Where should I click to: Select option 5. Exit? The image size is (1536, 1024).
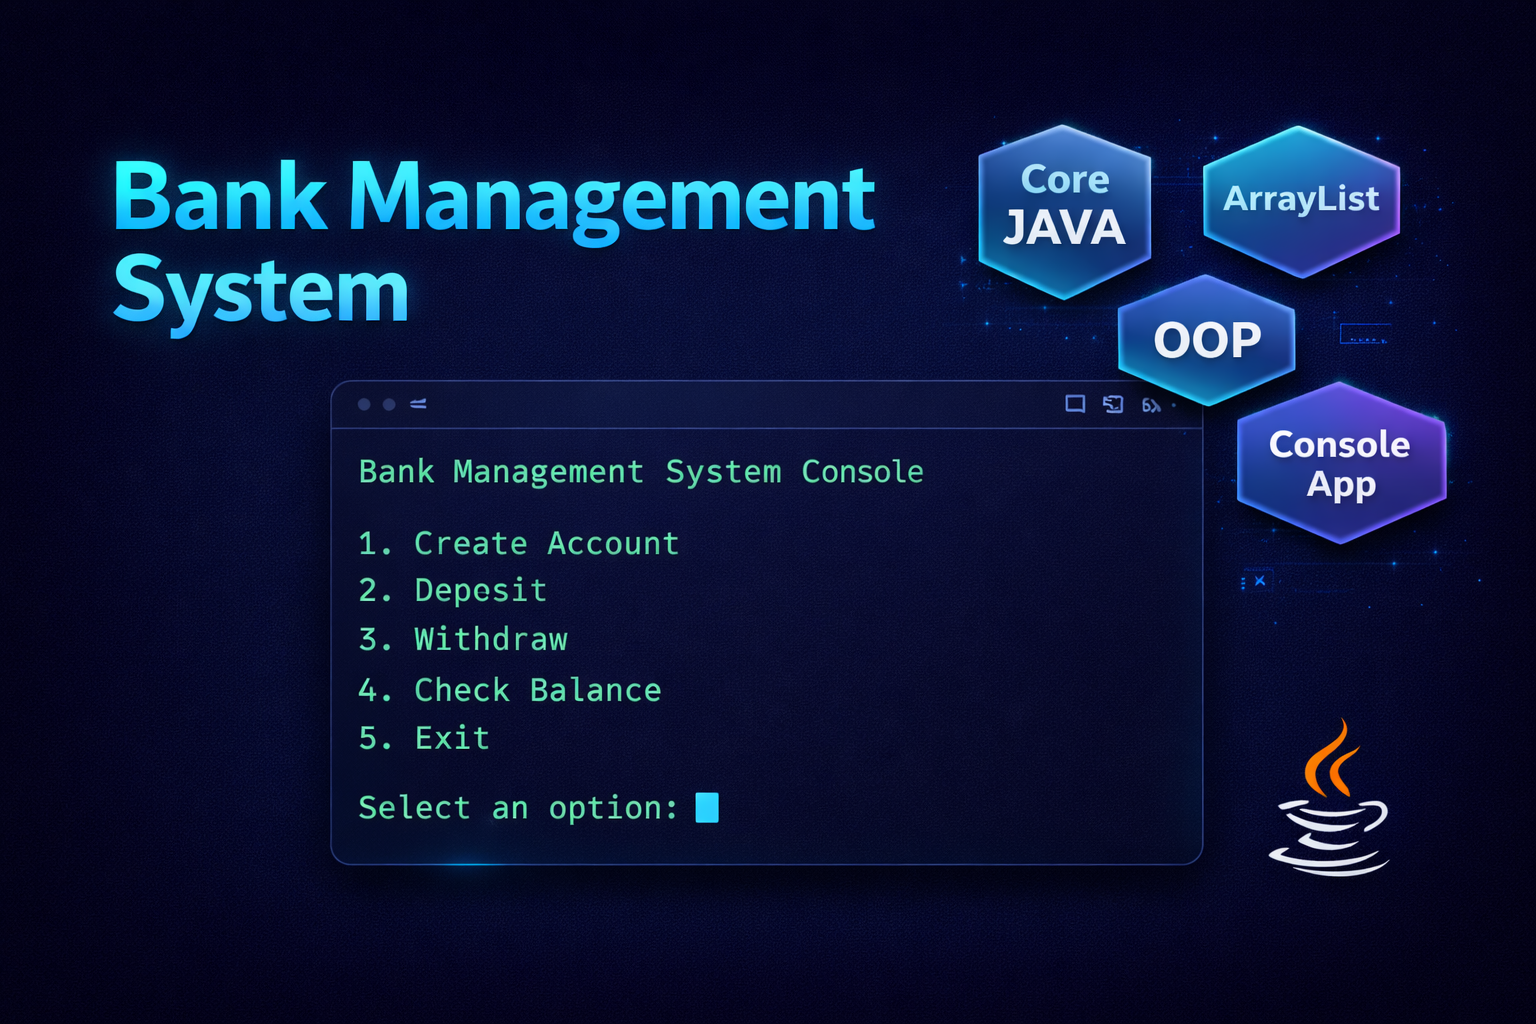coord(424,738)
